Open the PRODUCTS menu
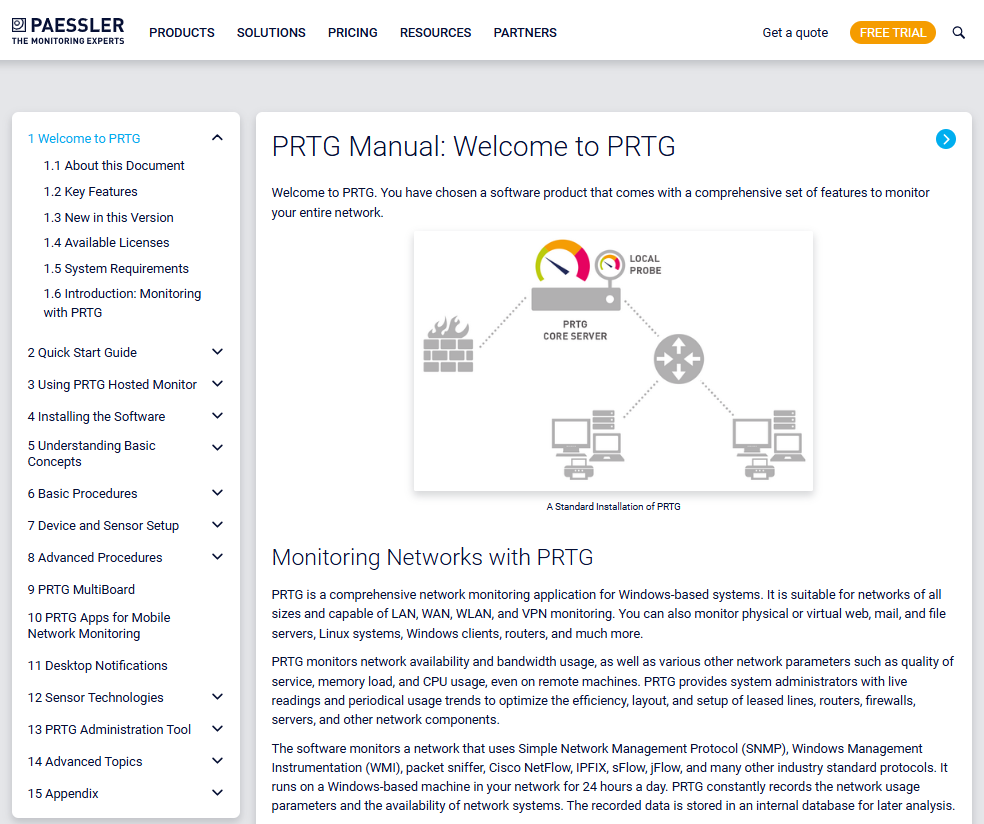 pyautogui.click(x=181, y=32)
